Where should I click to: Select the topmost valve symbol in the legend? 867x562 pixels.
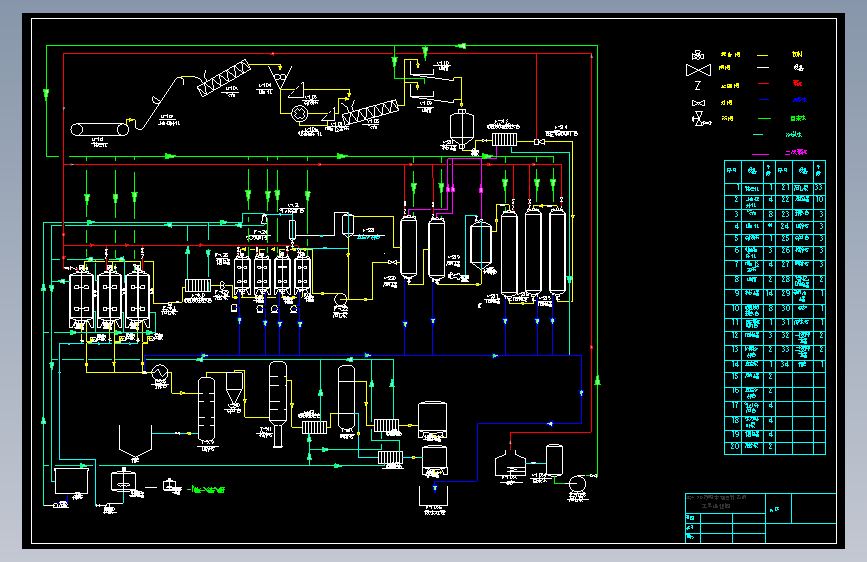(698, 55)
